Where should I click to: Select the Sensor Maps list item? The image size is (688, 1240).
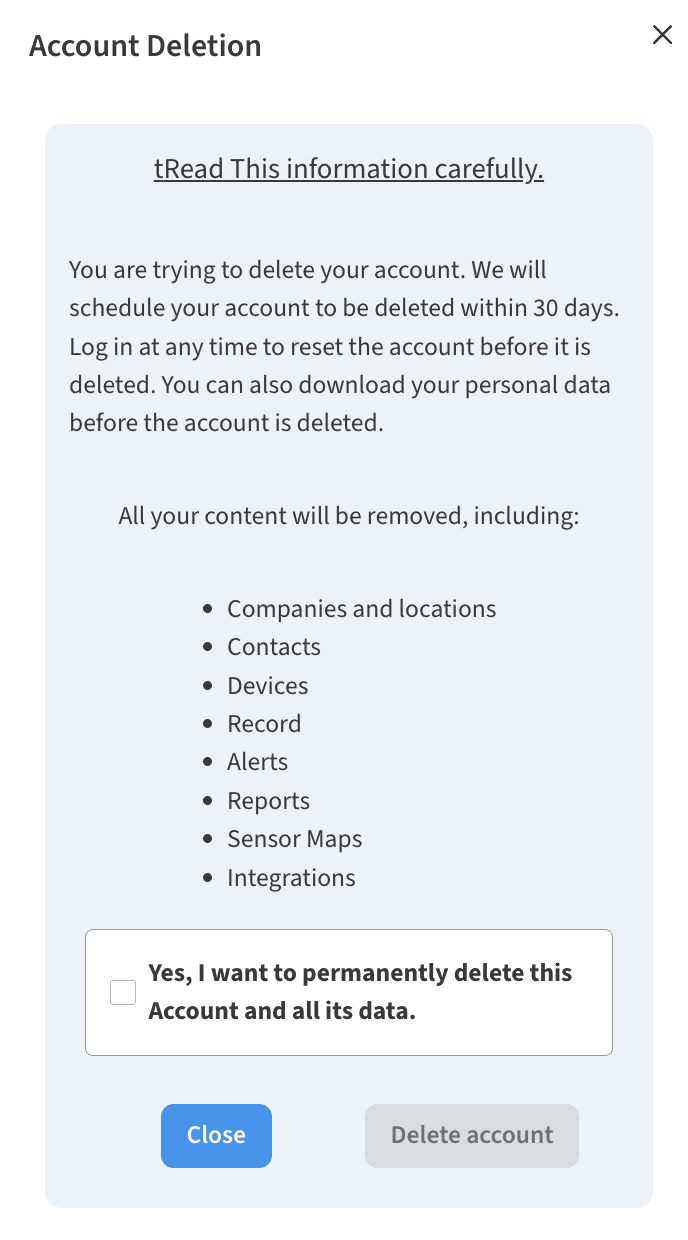294,839
